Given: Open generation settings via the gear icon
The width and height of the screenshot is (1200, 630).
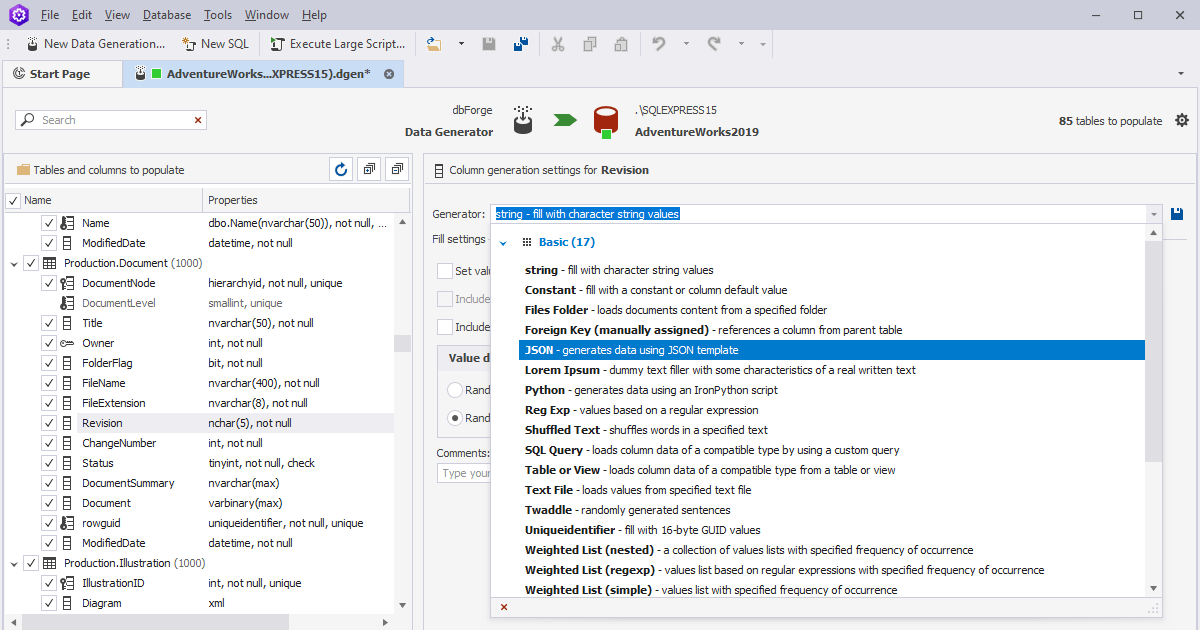Looking at the screenshot, I should pyautogui.click(x=1182, y=119).
